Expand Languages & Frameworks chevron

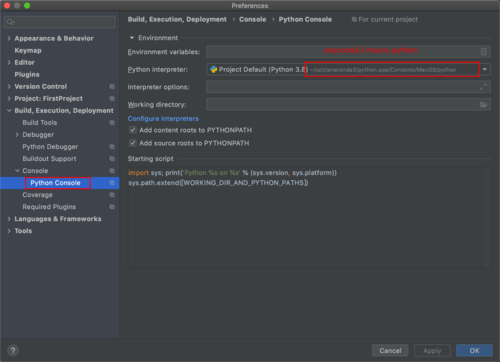[9, 219]
